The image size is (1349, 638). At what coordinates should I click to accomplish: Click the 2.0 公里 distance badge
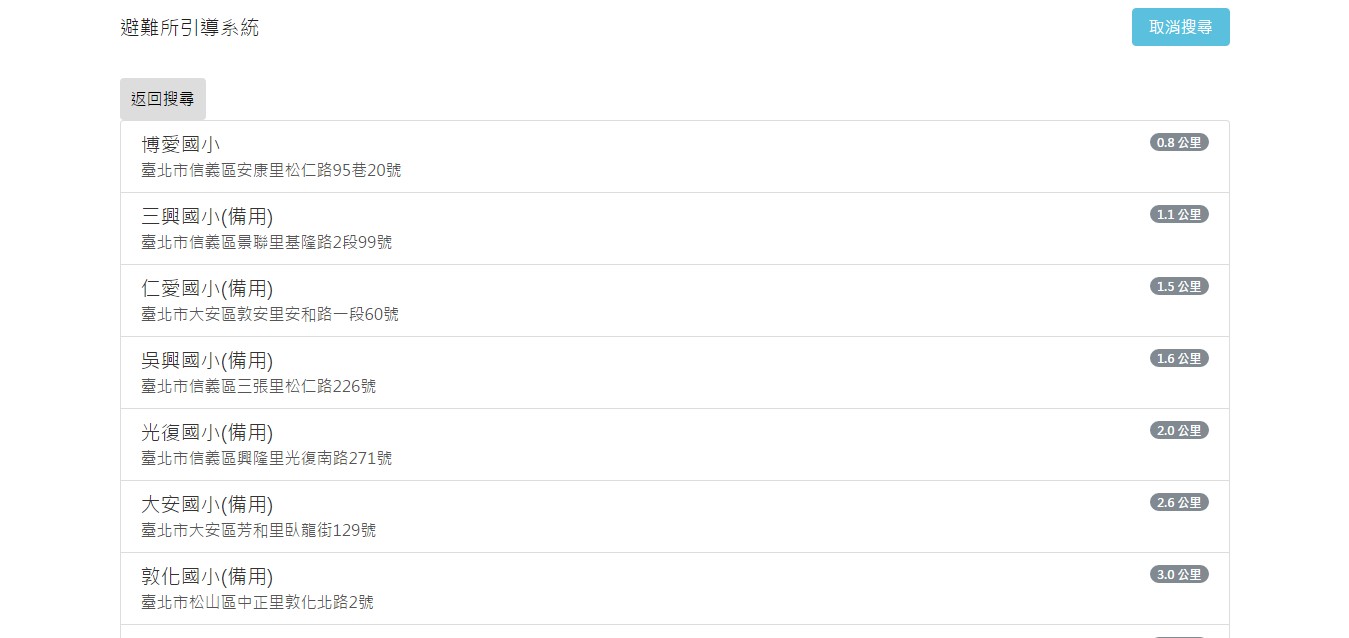click(x=1179, y=430)
